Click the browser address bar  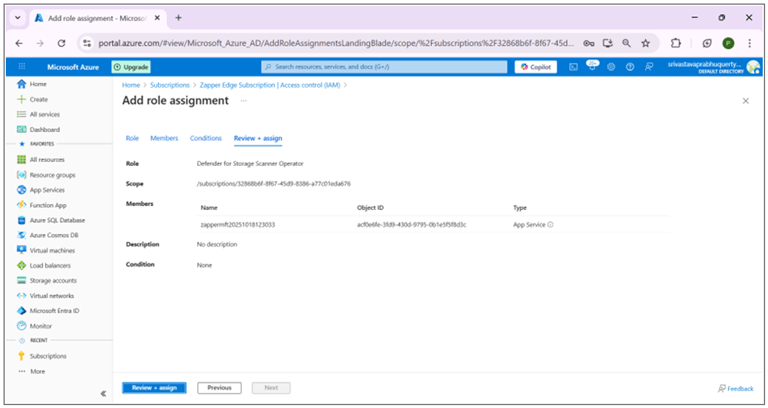click(x=336, y=43)
